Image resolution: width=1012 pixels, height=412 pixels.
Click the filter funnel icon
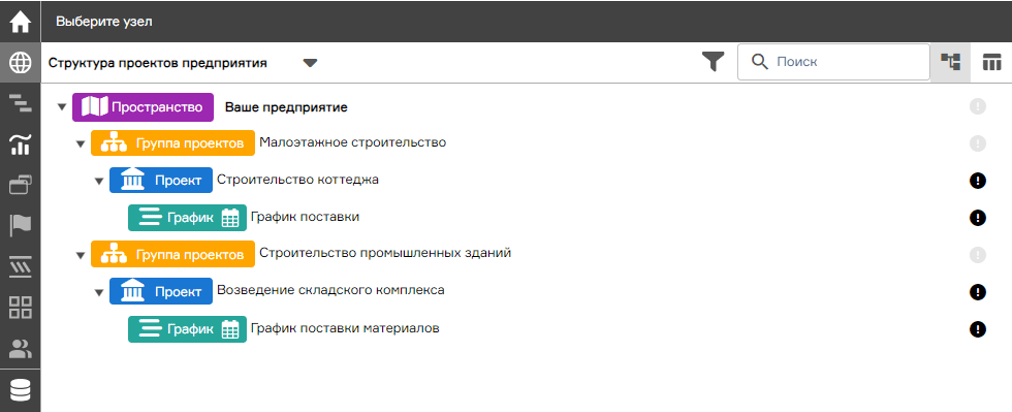712,62
